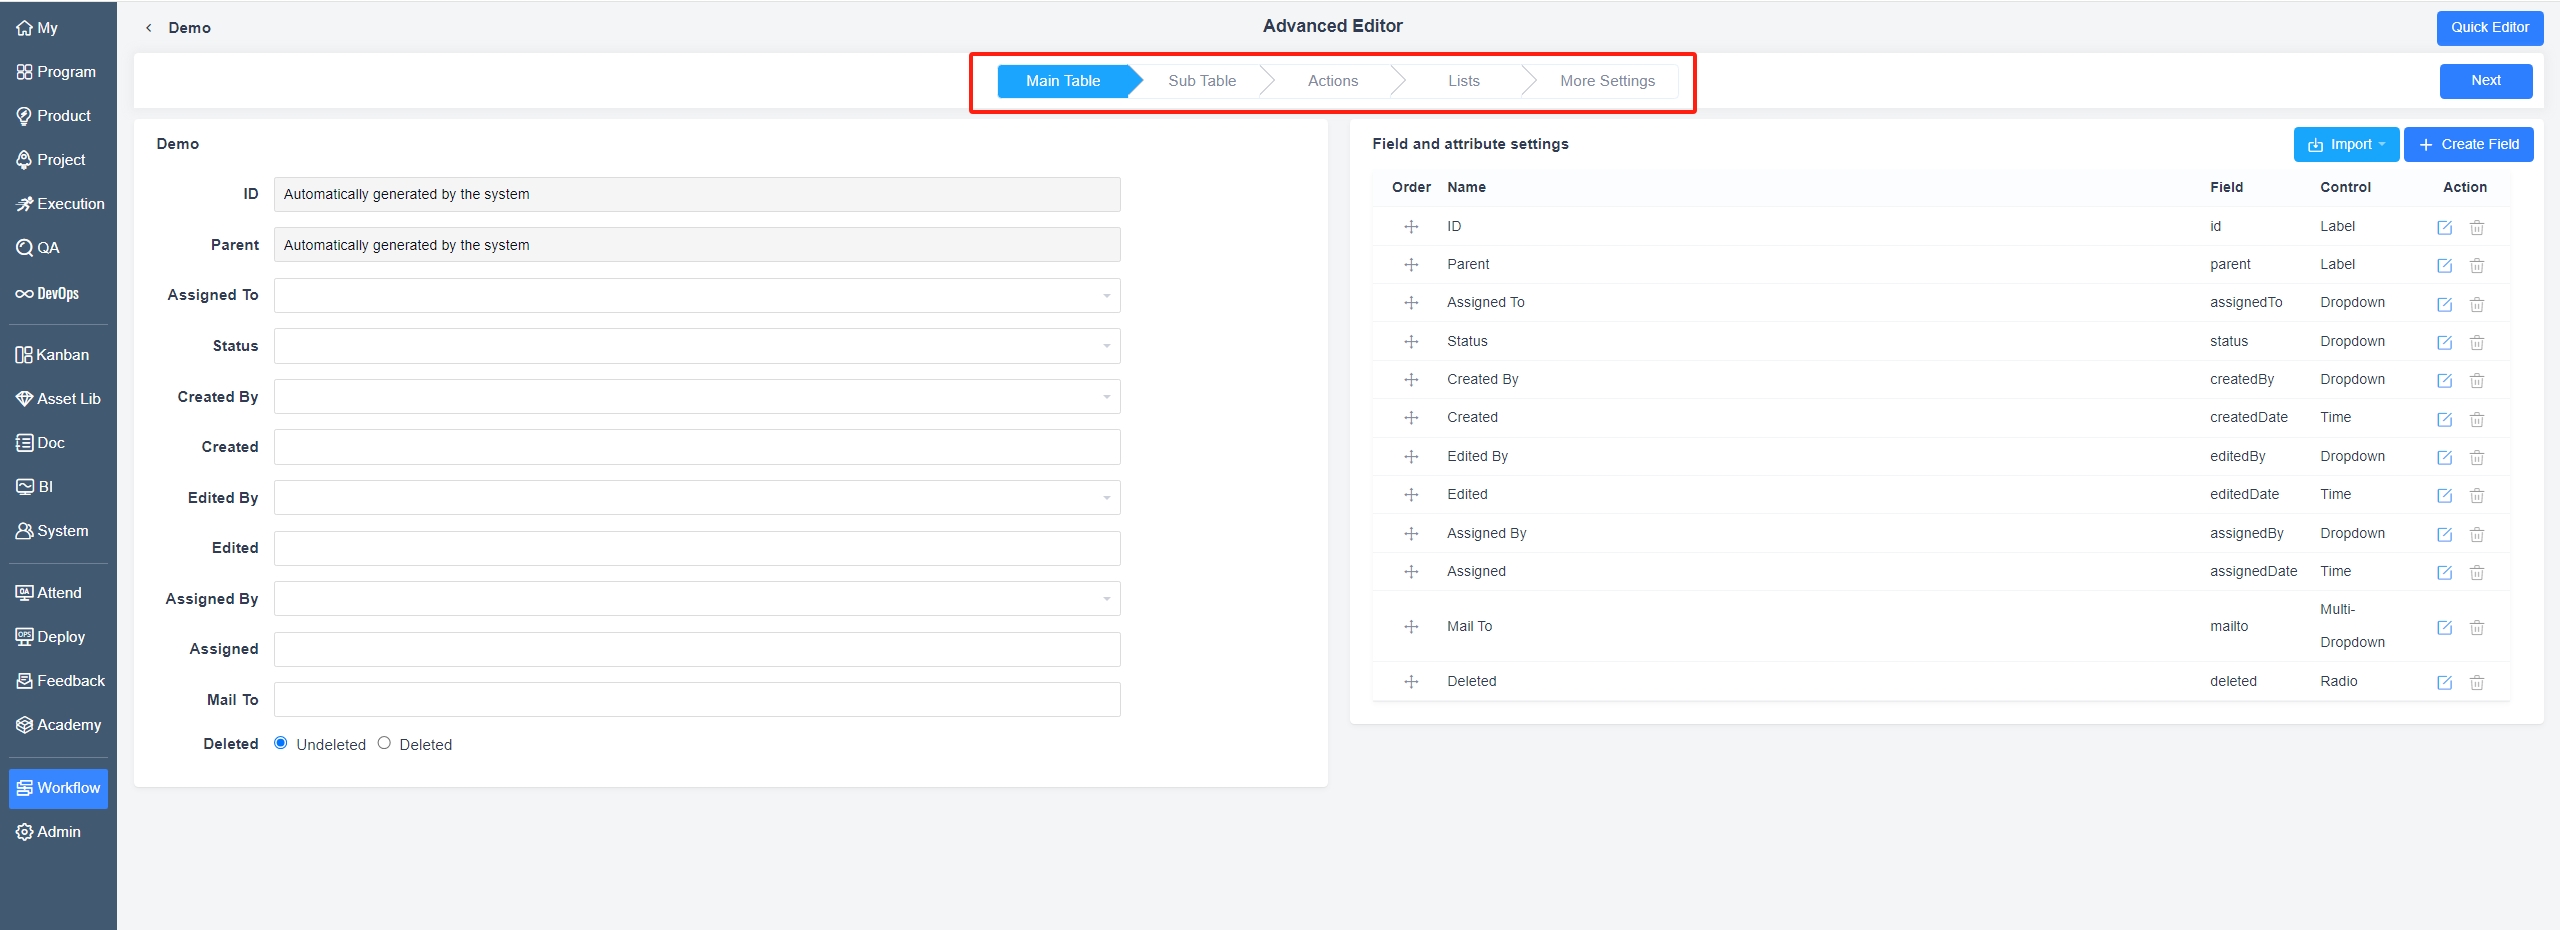Switch to the Sub Table step

click(1201, 81)
